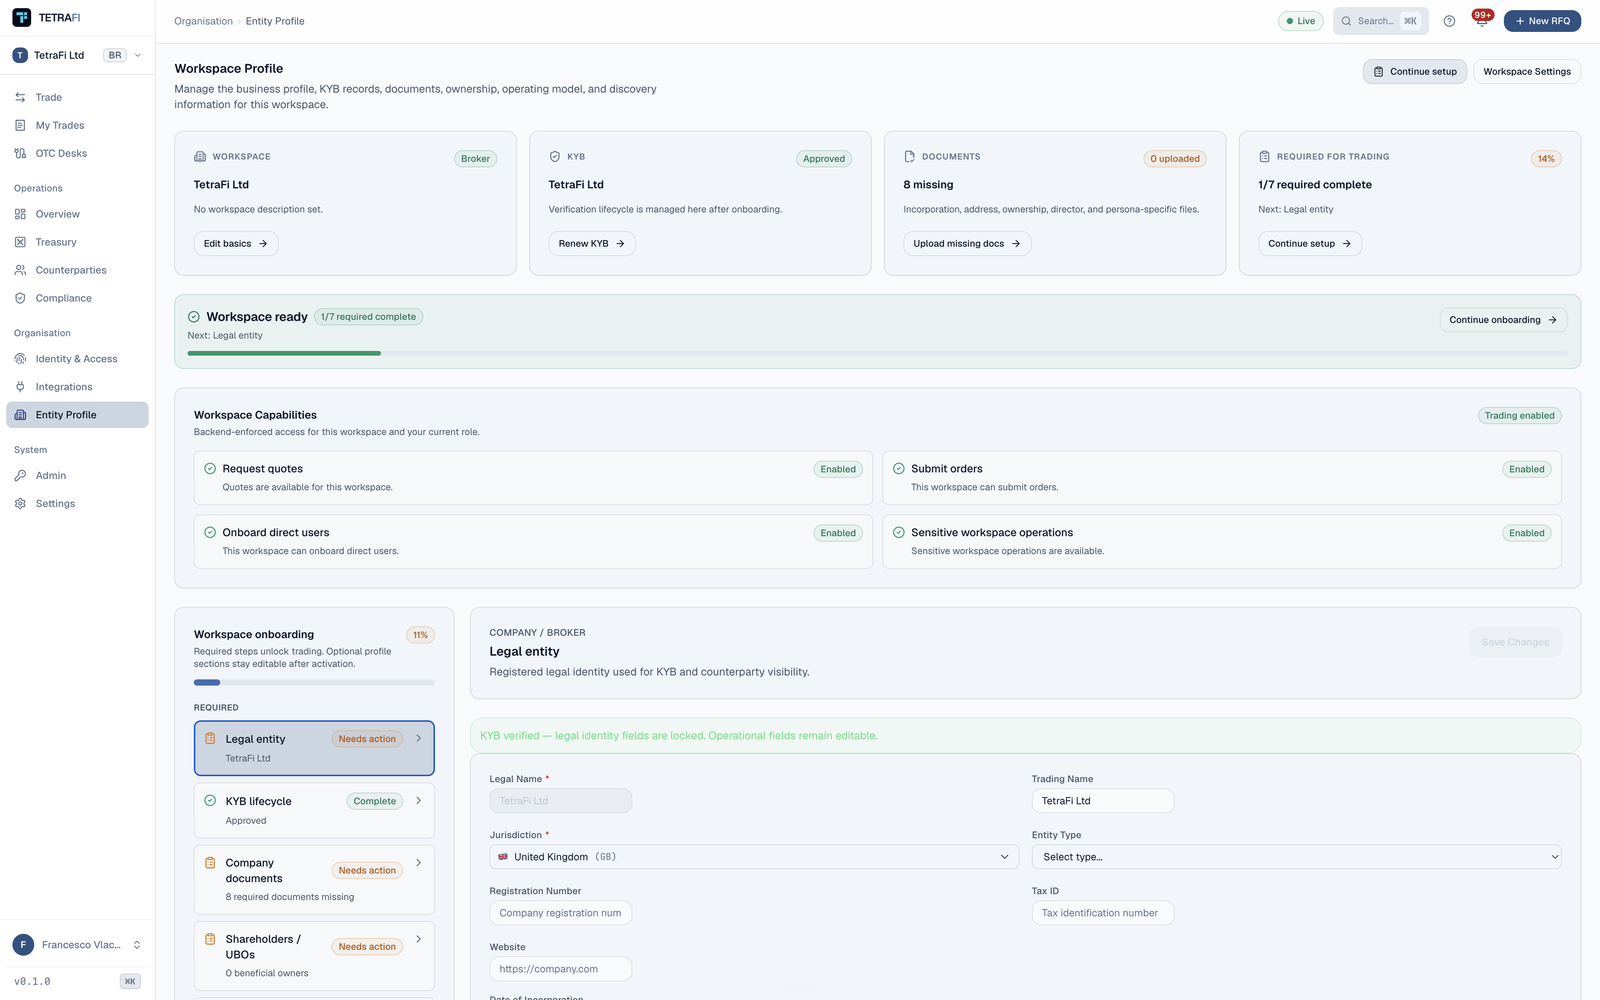Screen dimensions: 1600x1000
Task: Click Upload missing docs
Action: coord(967,244)
